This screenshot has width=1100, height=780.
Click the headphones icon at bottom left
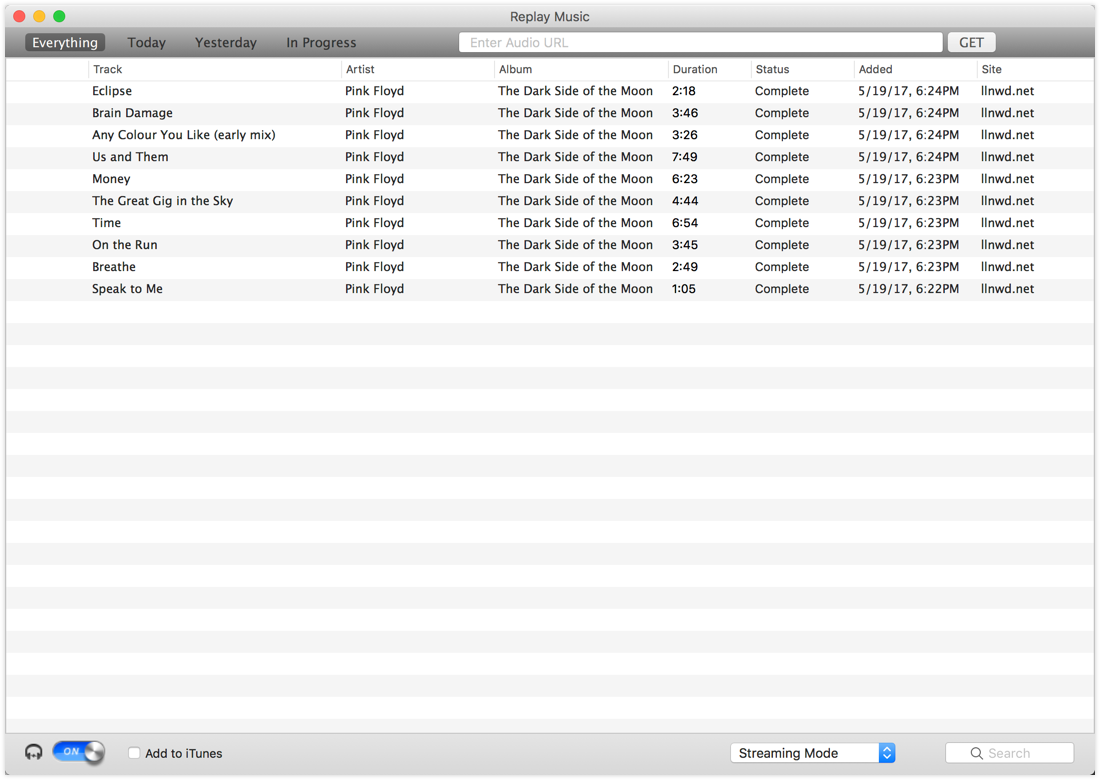[x=33, y=753]
